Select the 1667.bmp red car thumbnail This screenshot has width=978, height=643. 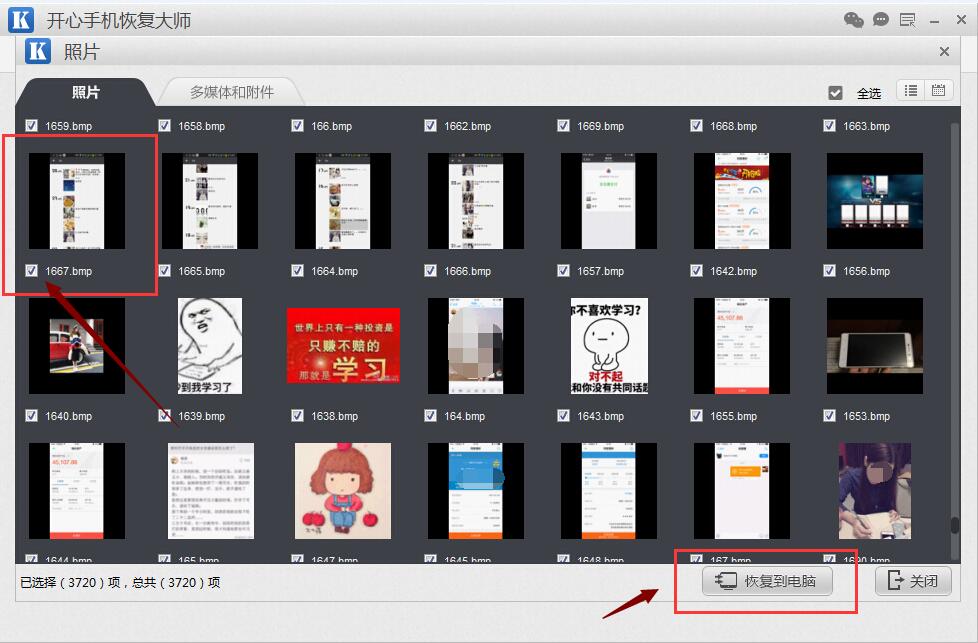coord(77,346)
